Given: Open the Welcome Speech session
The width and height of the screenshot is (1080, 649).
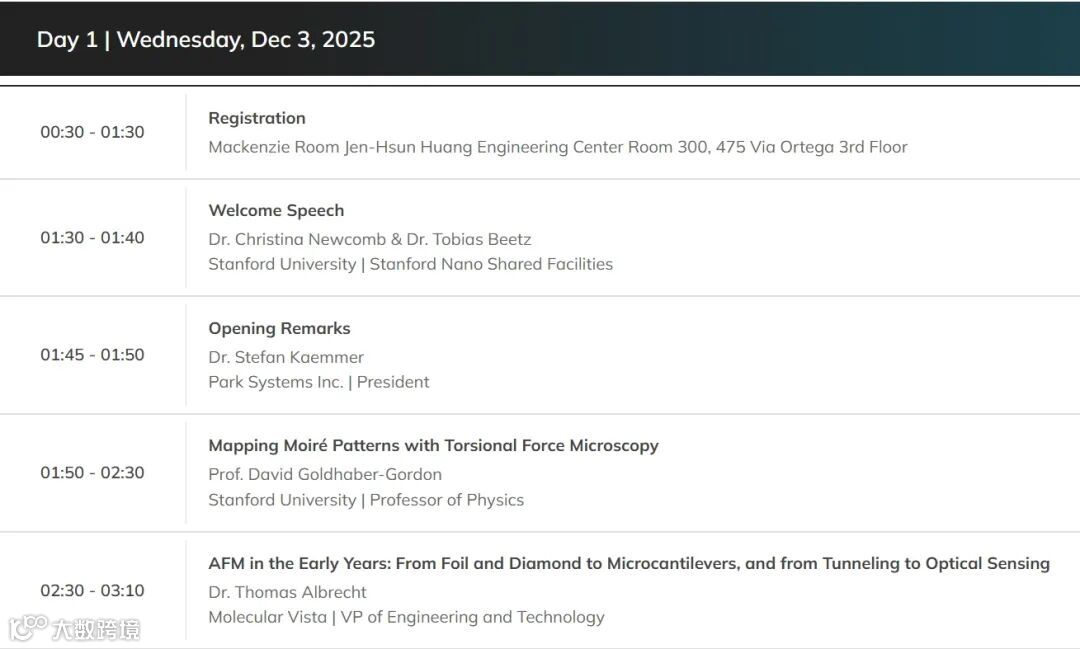Looking at the screenshot, I should (276, 210).
